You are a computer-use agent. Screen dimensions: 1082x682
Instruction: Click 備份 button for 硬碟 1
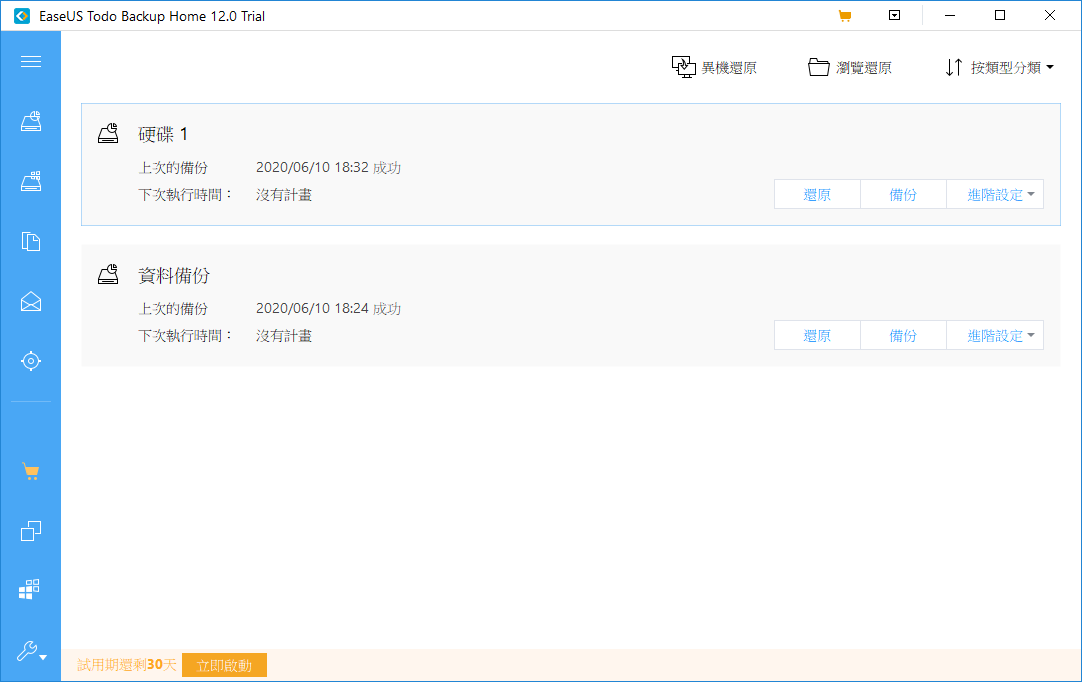click(x=903, y=195)
